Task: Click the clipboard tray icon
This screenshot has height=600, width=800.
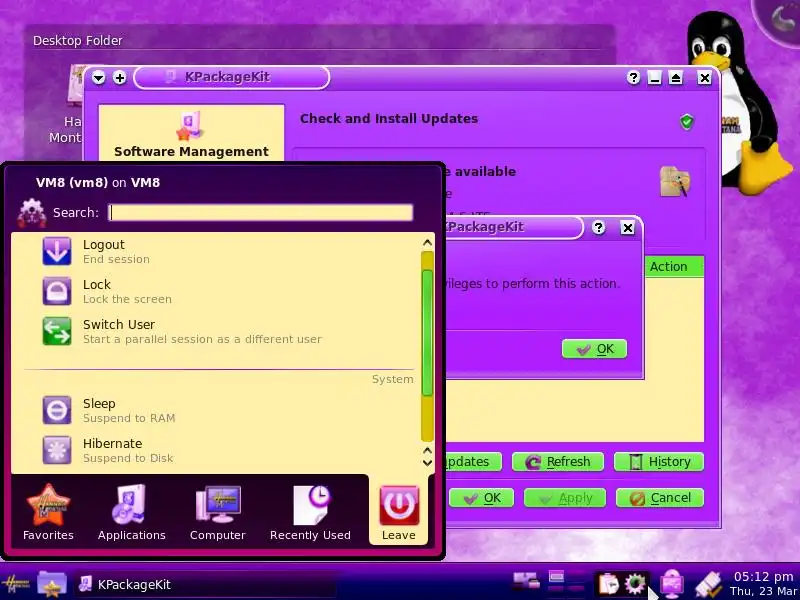Action: coord(608,584)
